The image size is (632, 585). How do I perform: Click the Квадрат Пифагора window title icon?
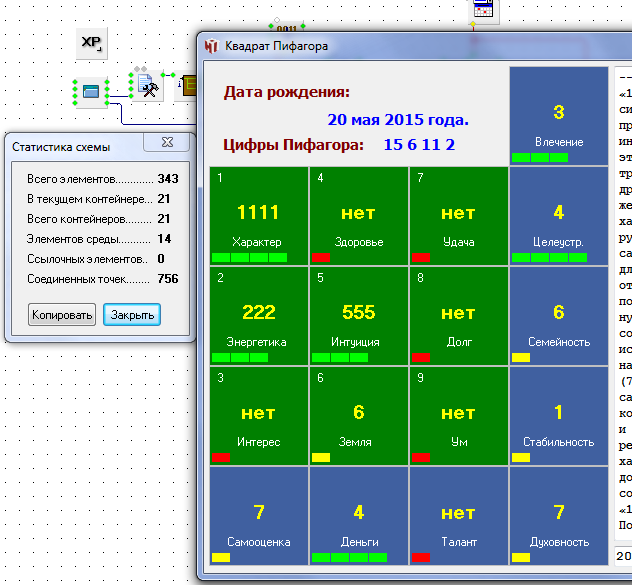click(211, 46)
